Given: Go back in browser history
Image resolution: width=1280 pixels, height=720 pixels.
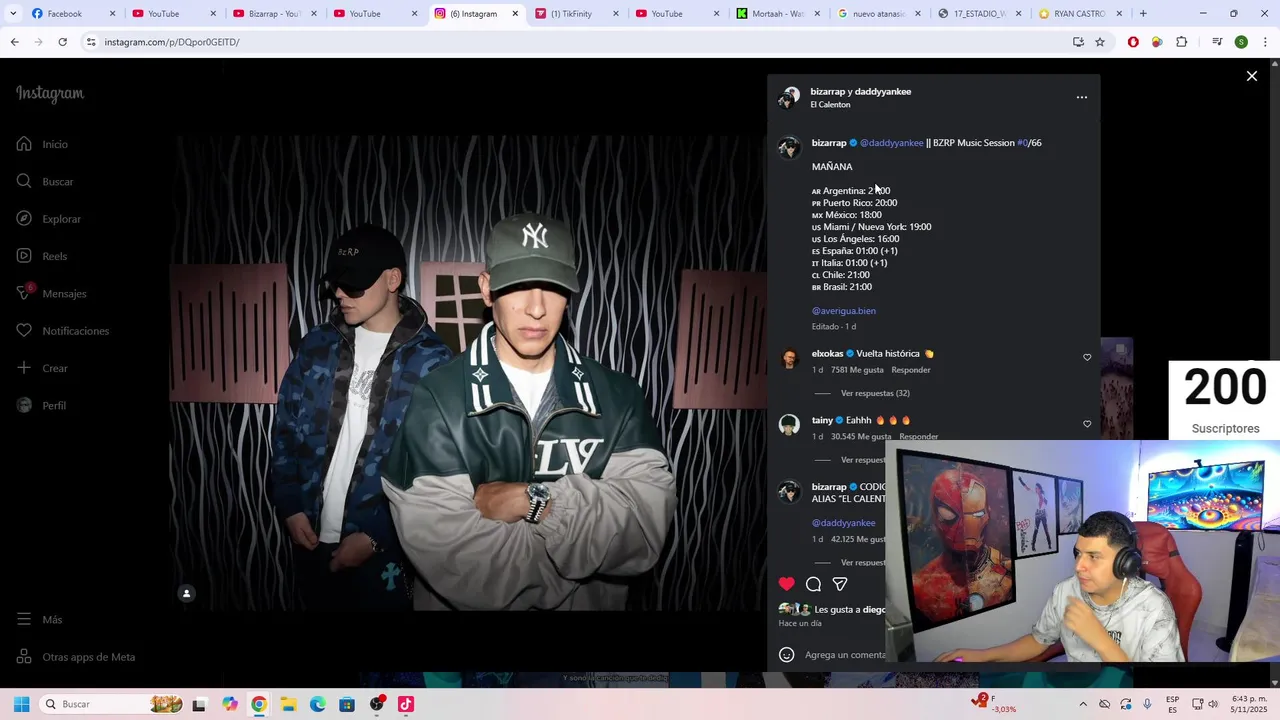Looking at the screenshot, I should pyautogui.click(x=14, y=42).
